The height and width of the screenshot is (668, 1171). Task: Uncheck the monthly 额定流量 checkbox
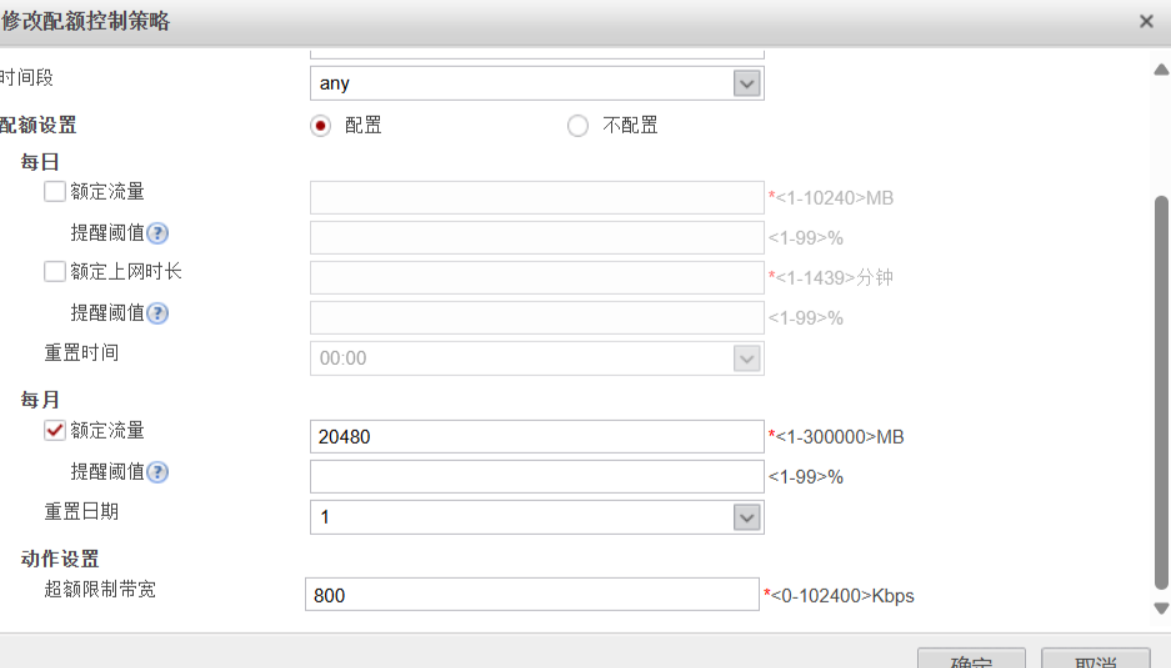pos(55,430)
